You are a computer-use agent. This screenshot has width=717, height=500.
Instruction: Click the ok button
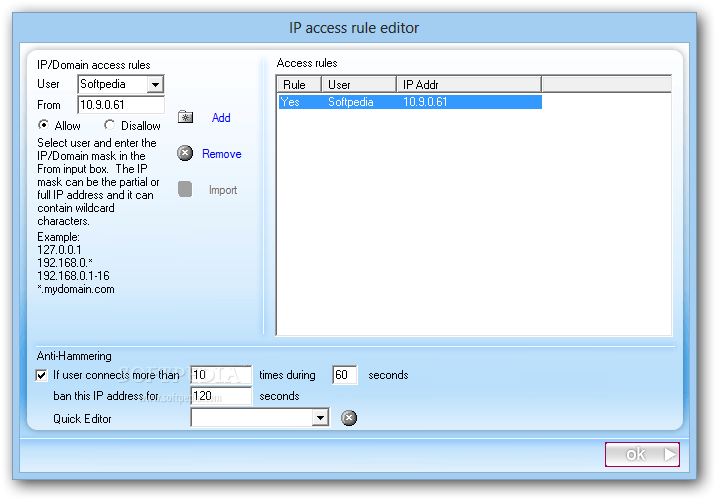coord(642,454)
